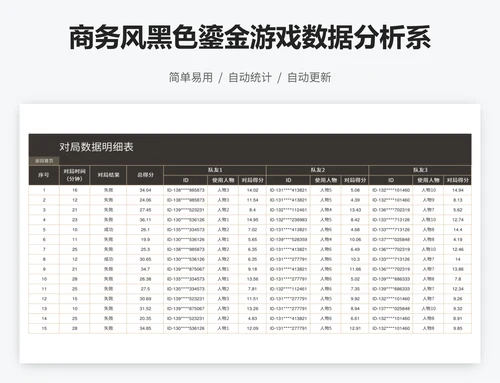Click the 简单易用 subtitle text

[x=191, y=77]
